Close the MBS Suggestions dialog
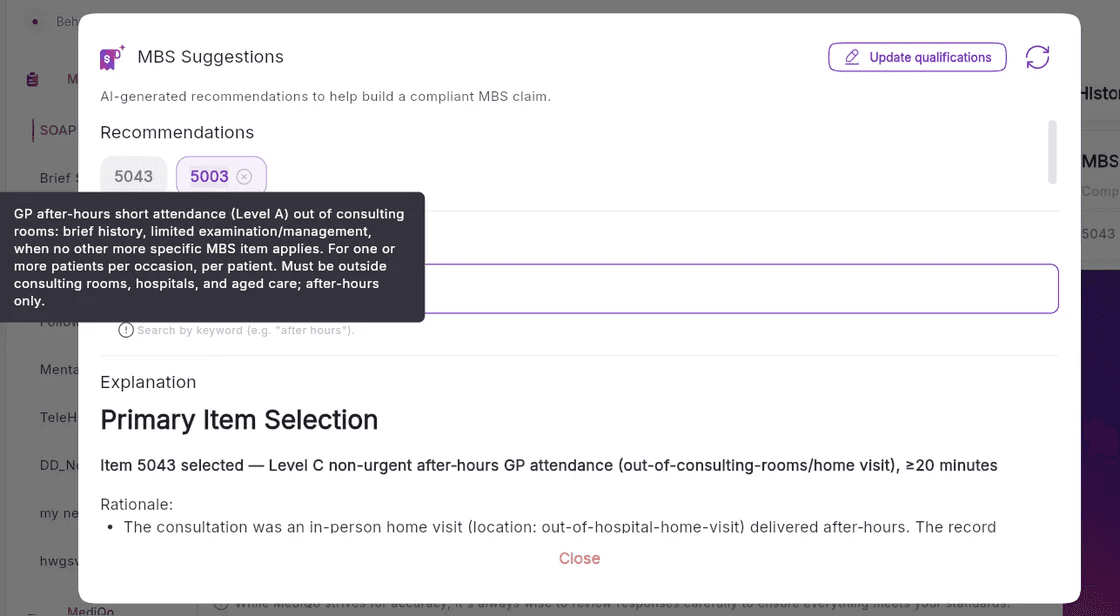Image resolution: width=1120 pixels, height=616 pixels. point(579,558)
